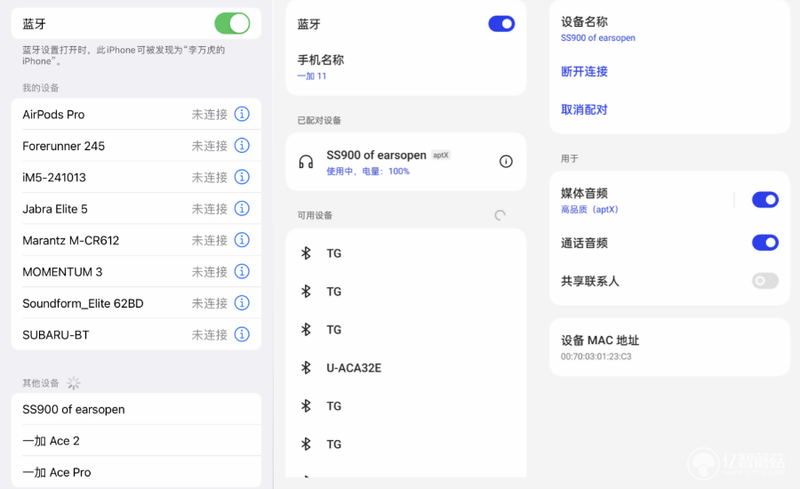Open info for Jabra Elite 5
800x489 pixels.
point(242,208)
